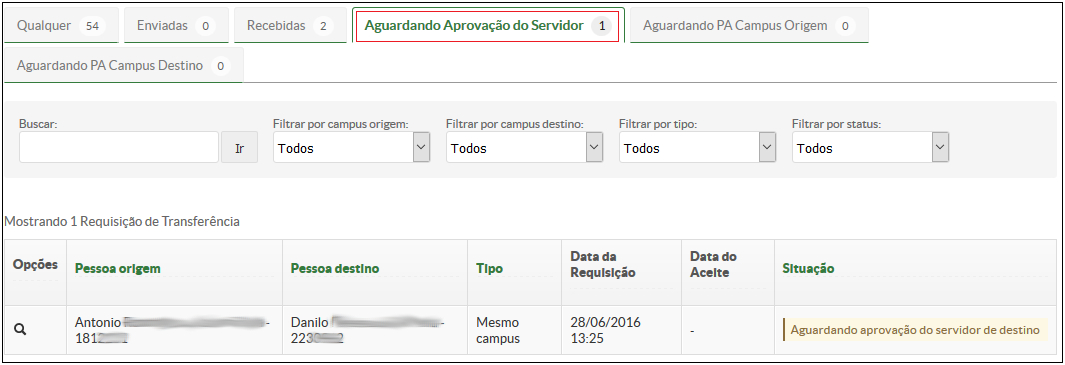
Task: Click the Recebidas count badge showing 2
Action: (x=323, y=26)
